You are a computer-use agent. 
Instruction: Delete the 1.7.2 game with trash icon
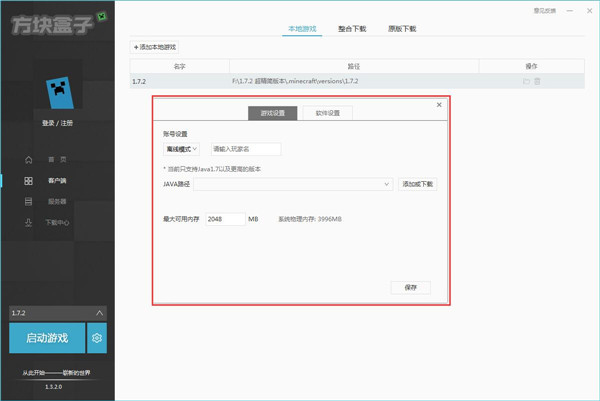[x=538, y=81]
